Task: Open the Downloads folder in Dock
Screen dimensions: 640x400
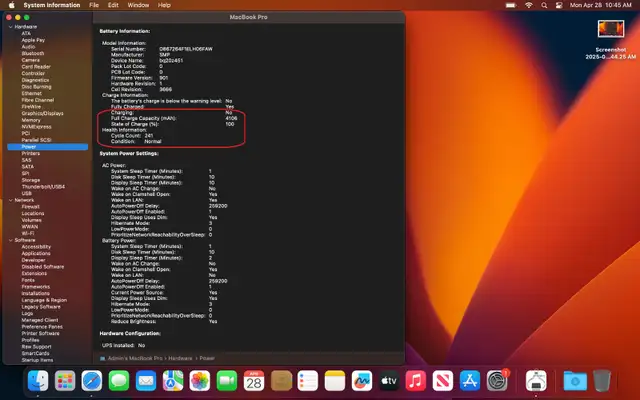Action: pyautogui.click(x=575, y=381)
